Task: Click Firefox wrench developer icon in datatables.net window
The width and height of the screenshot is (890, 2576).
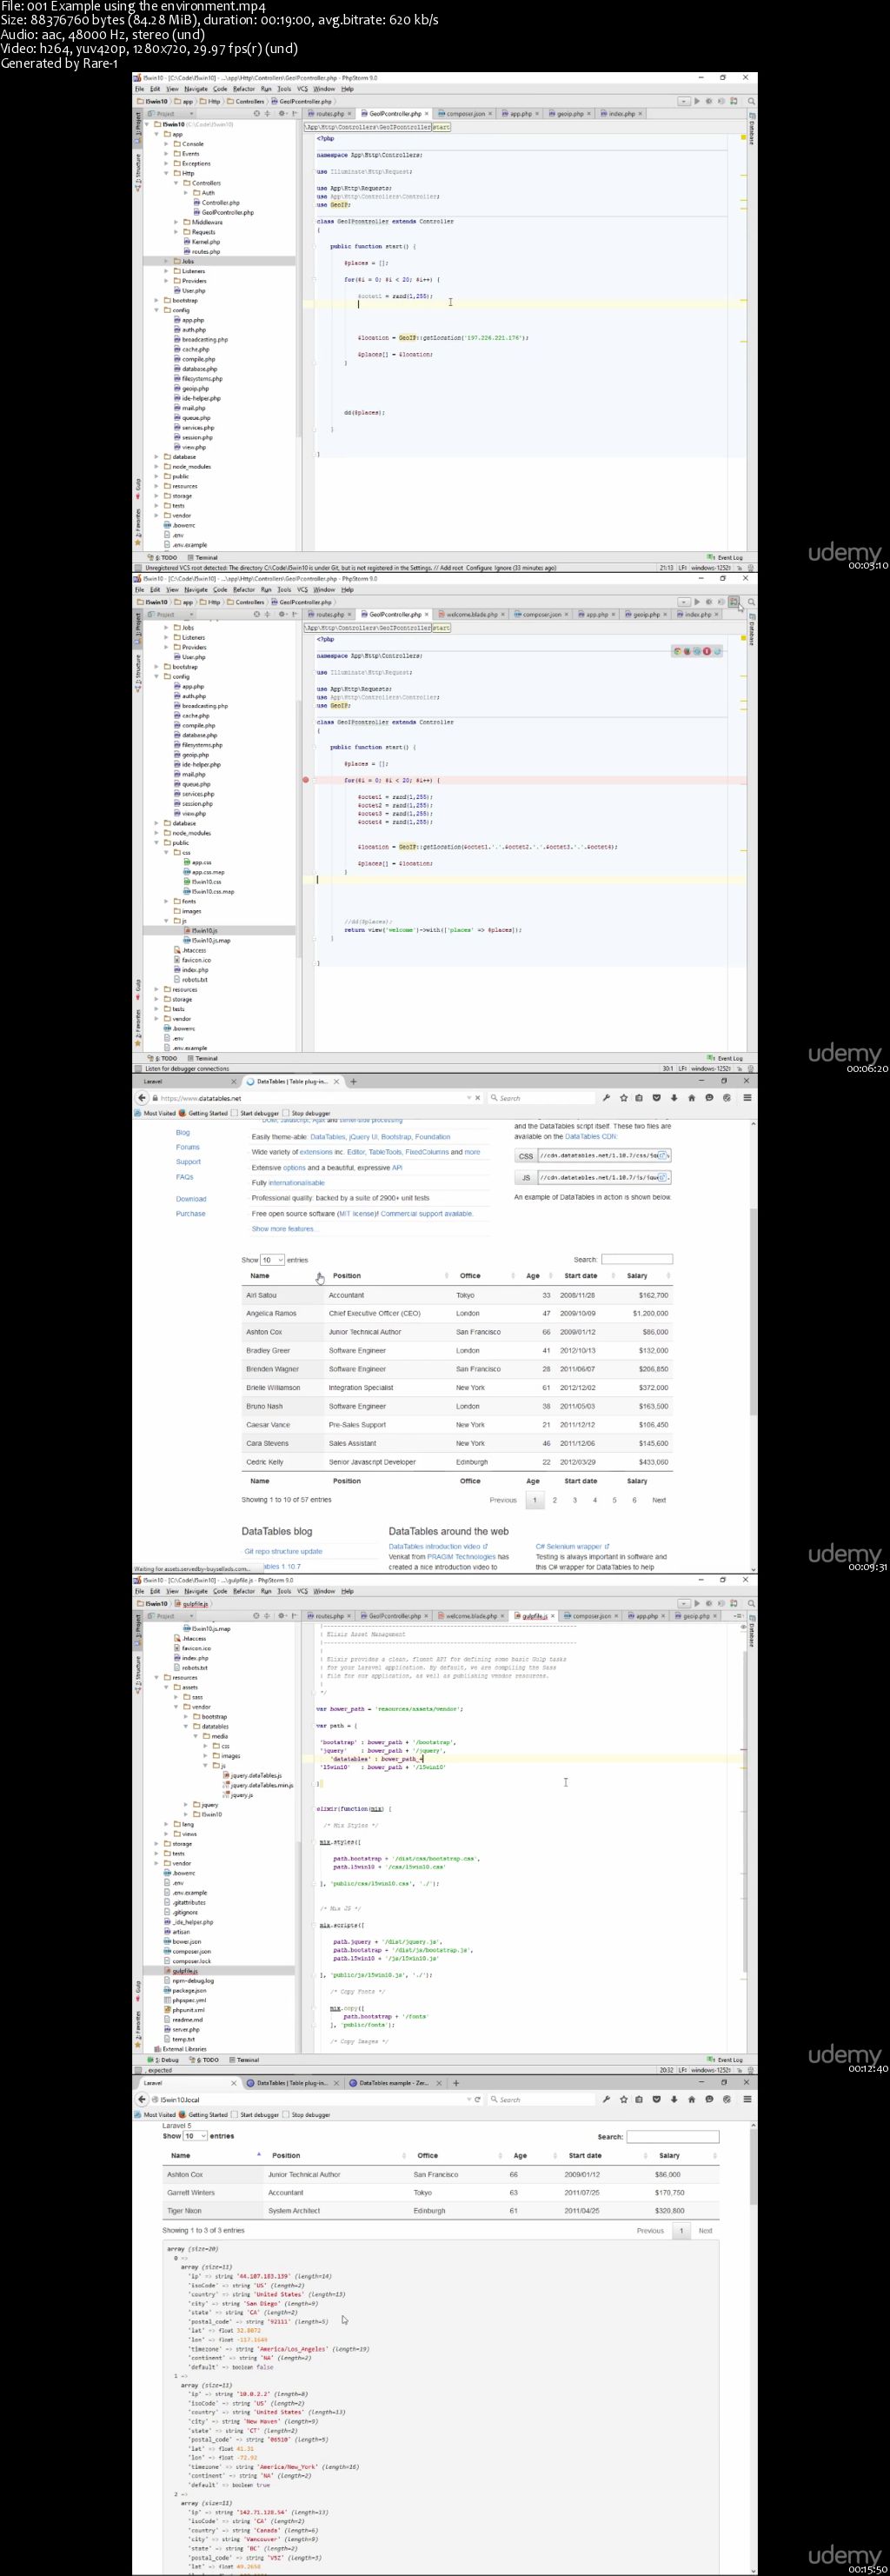Action: click(x=606, y=1097)
